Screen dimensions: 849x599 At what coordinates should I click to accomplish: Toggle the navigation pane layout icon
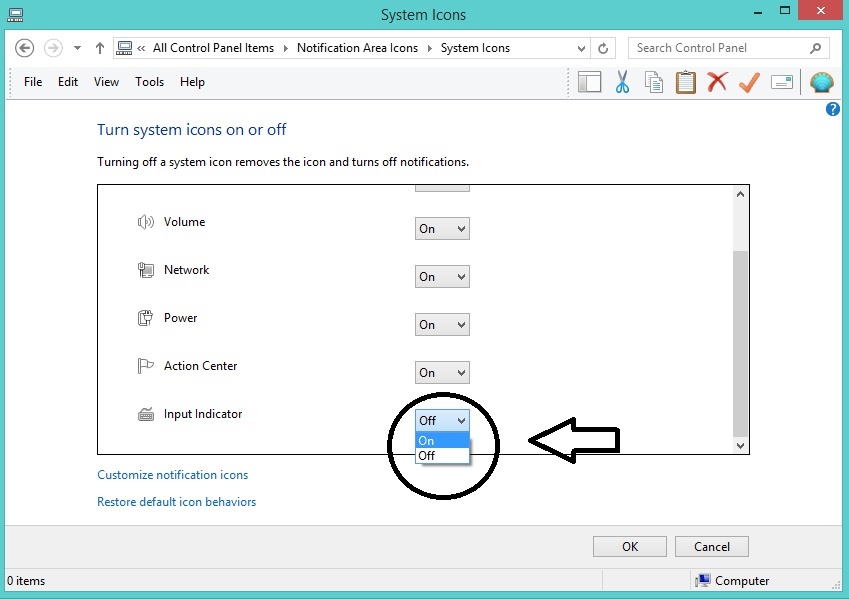(590, 82)
